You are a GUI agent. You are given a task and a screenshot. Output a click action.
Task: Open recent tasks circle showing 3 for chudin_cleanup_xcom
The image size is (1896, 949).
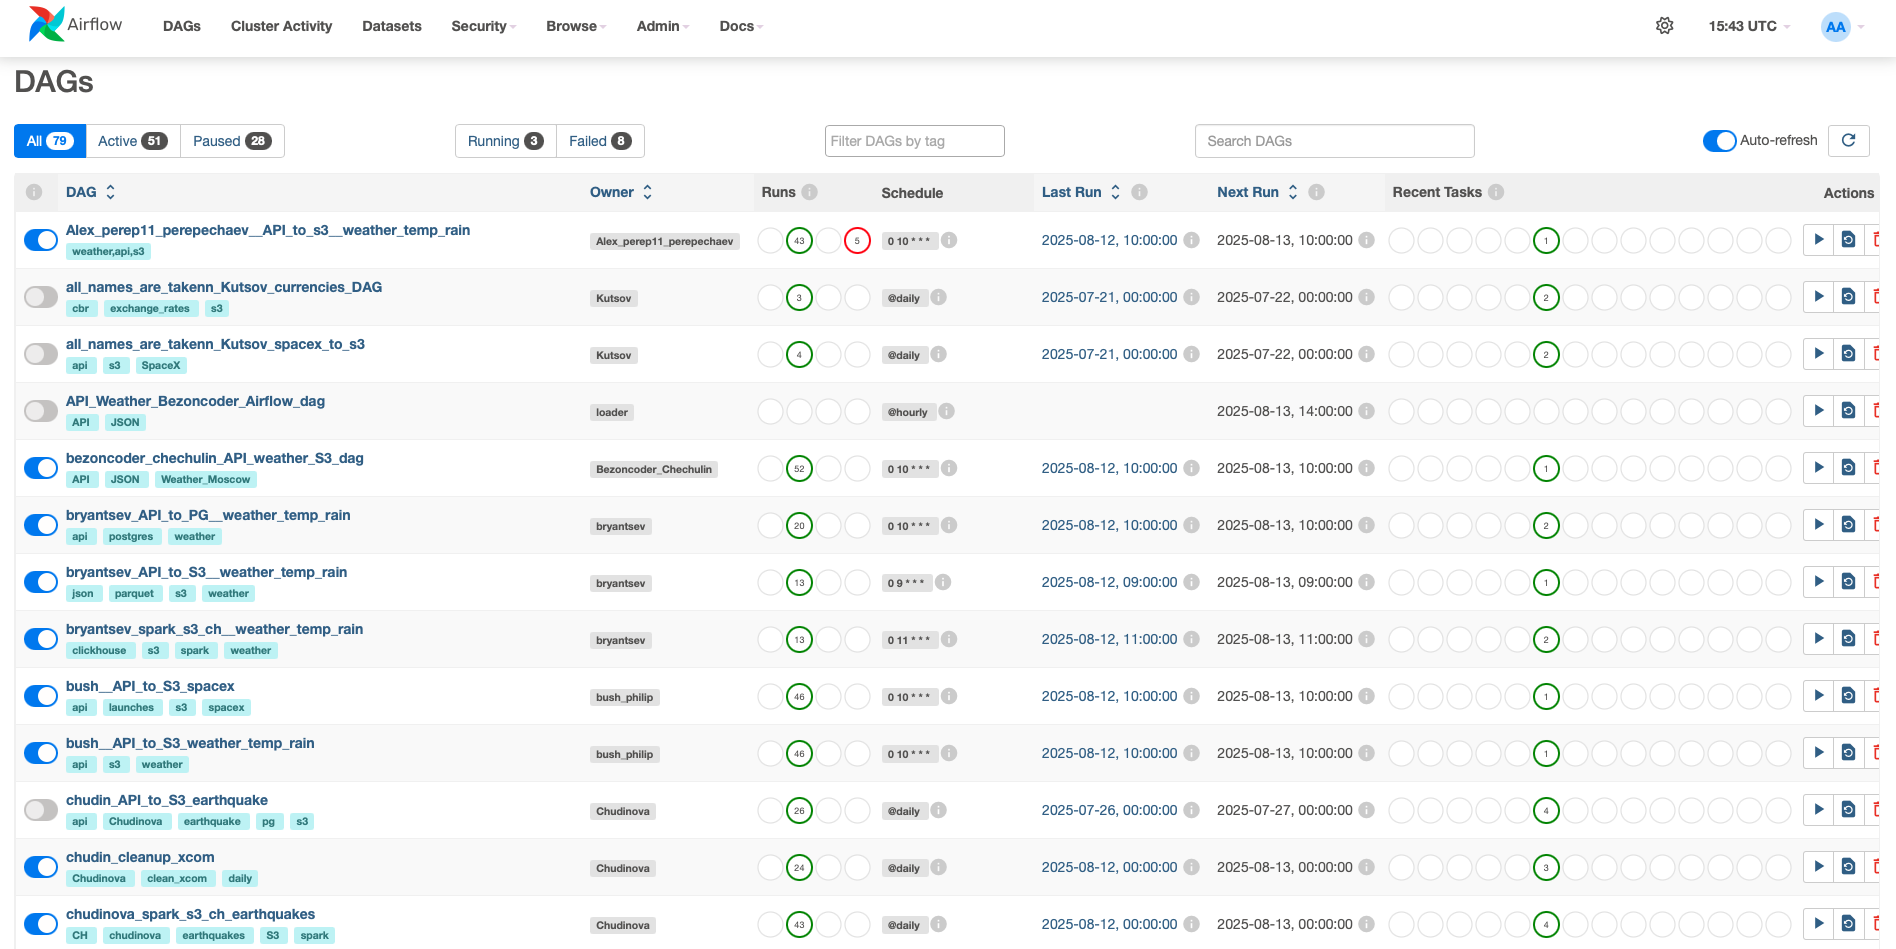pyautogui.click(x=1546, y=868)
